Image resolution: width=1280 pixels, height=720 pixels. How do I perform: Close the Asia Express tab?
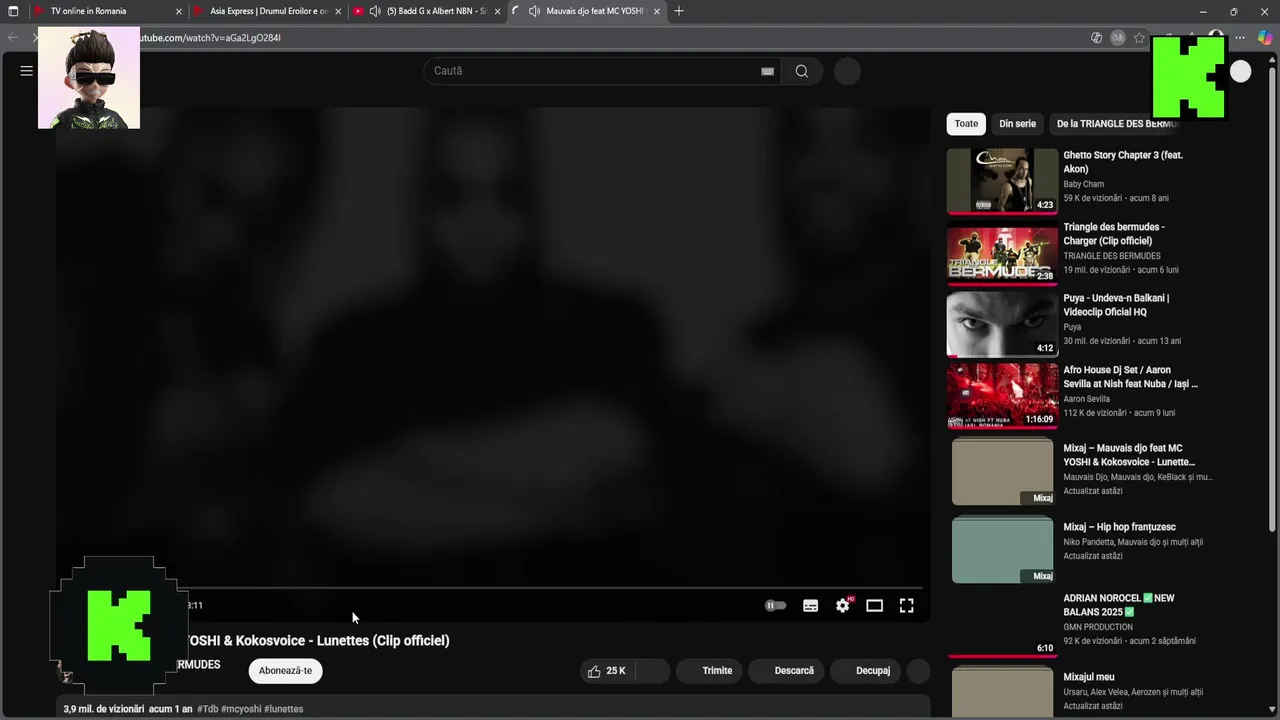point(338,11)
